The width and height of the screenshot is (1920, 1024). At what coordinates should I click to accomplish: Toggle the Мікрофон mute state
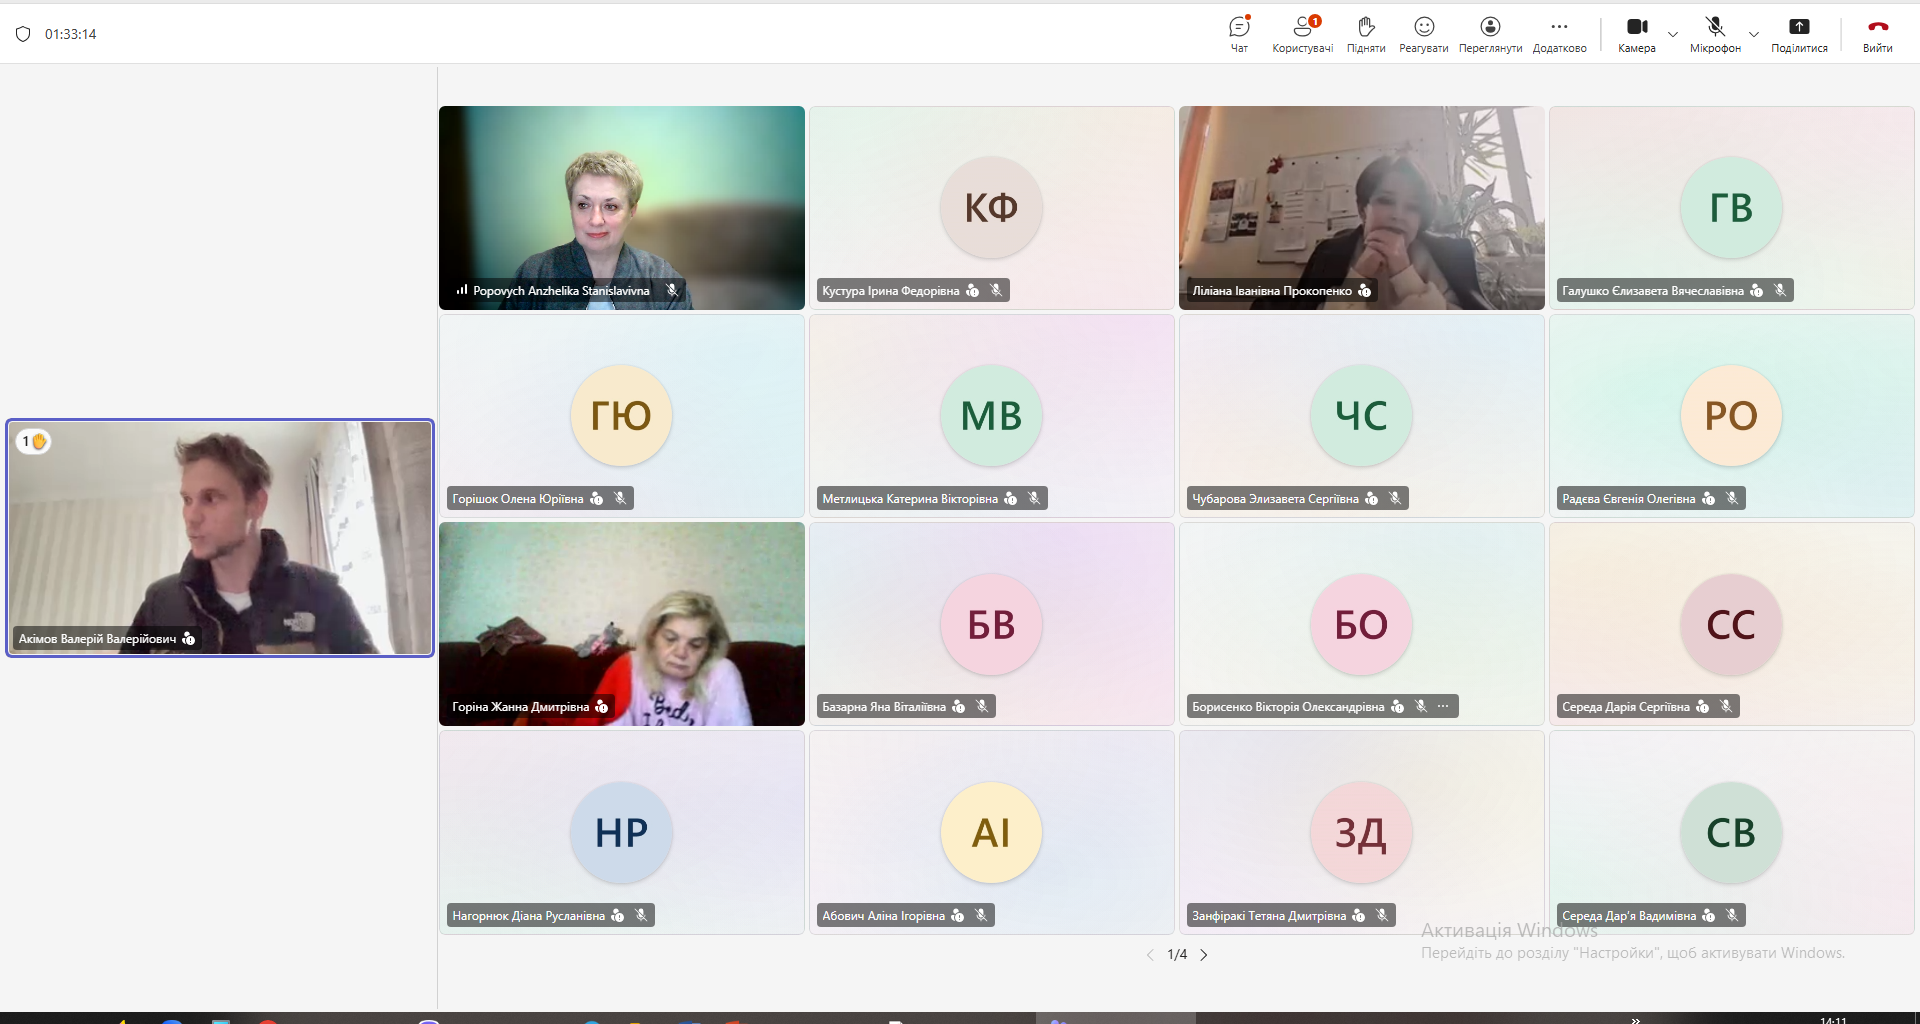pos(1715,33)
